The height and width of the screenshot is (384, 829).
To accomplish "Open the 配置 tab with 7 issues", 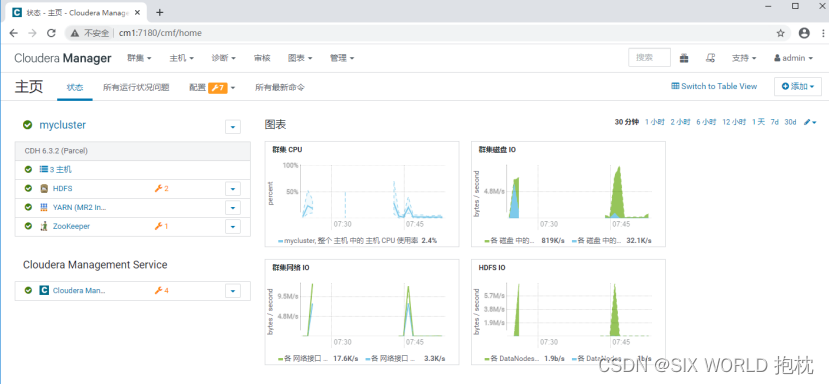I will pos(212,88).
